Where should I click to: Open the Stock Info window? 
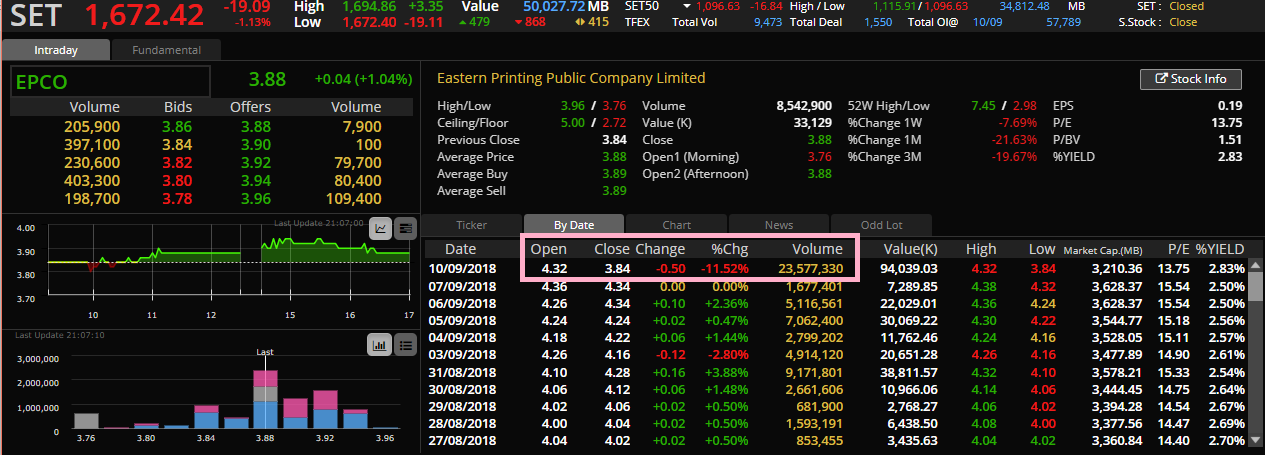(1190, 79)
